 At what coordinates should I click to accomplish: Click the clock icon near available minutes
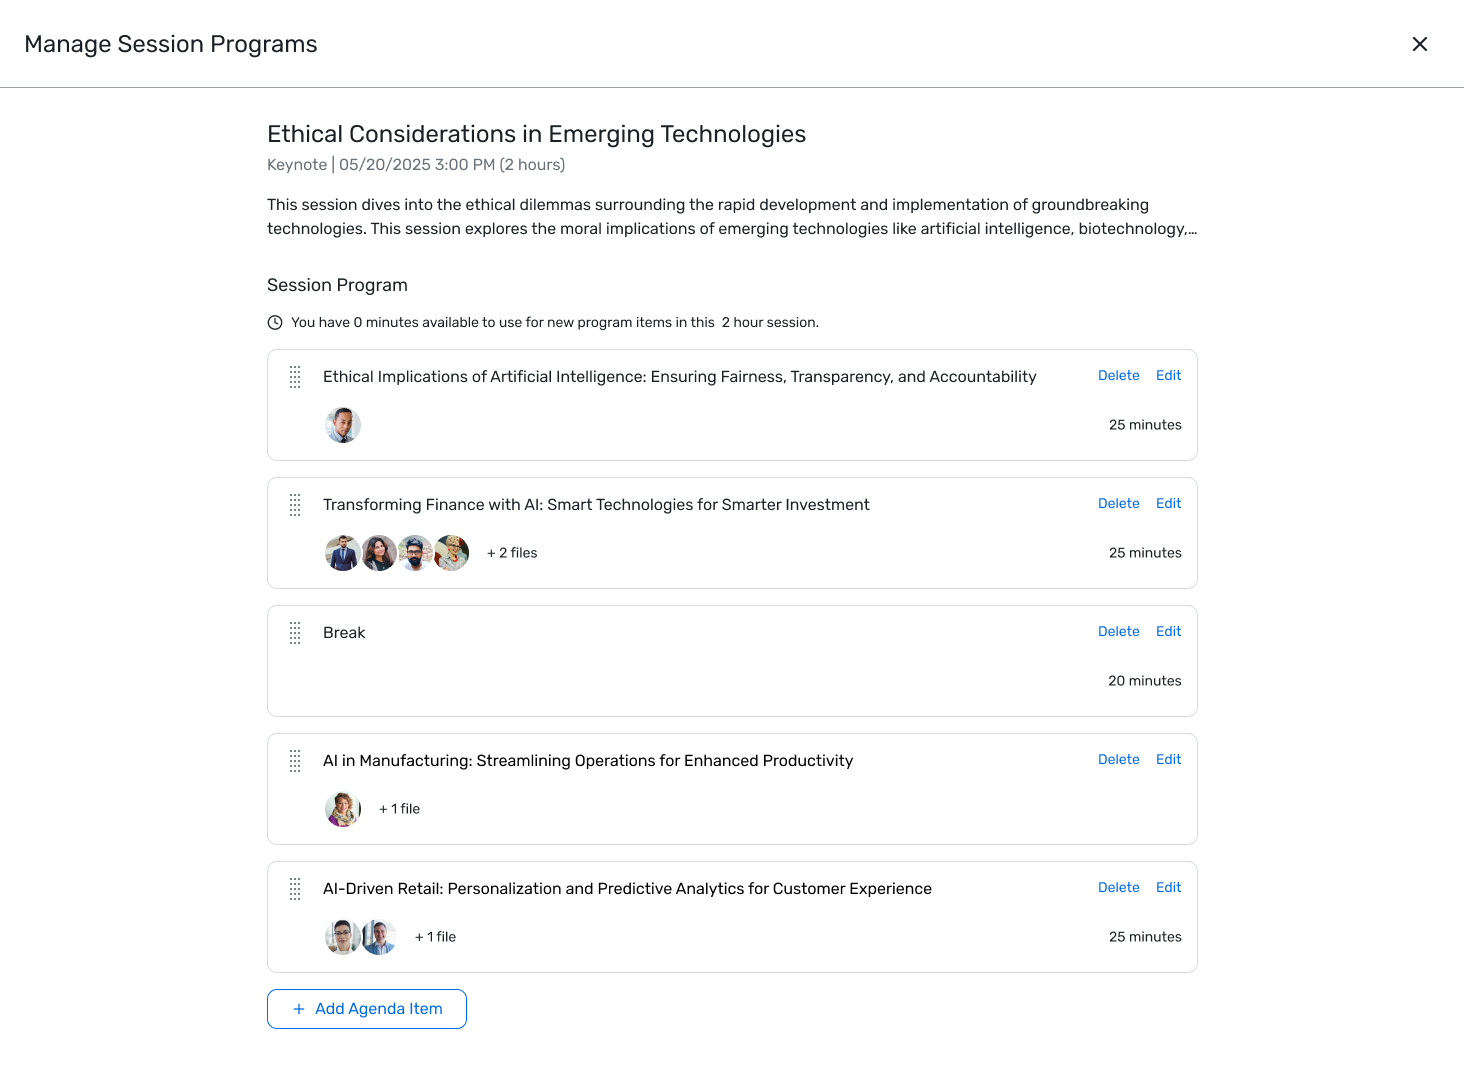(275, 322)
